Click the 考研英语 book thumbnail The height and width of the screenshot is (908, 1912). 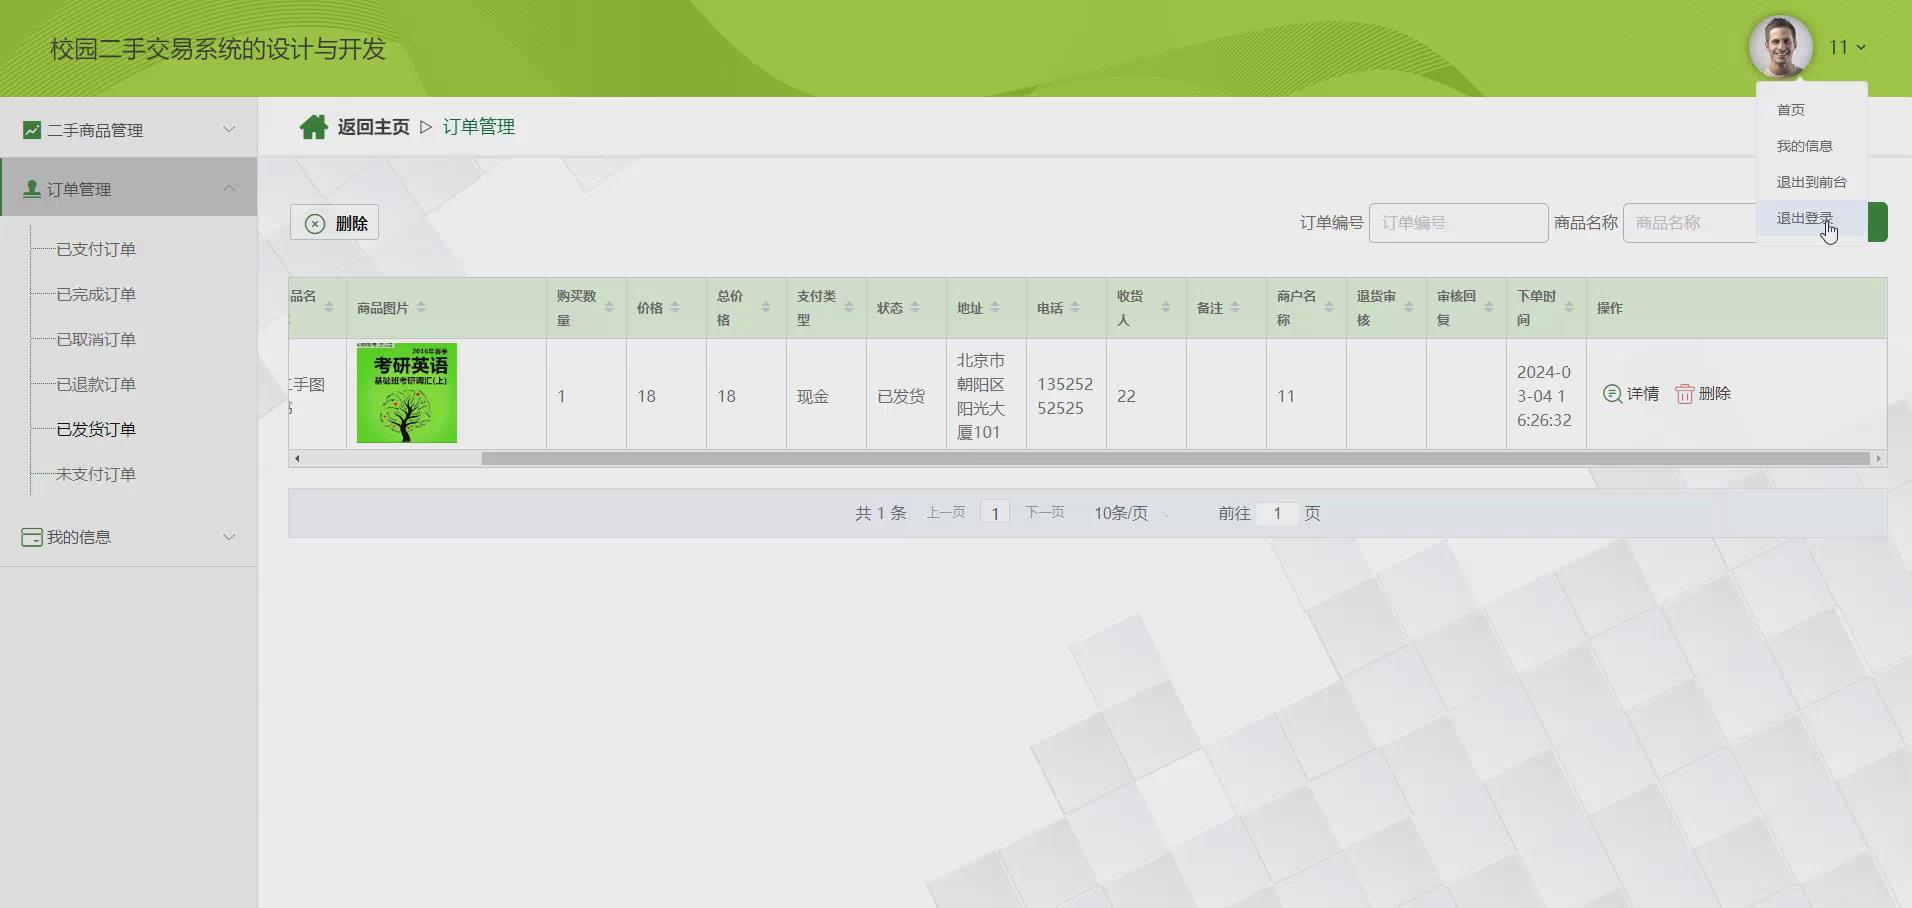[407, 393]
